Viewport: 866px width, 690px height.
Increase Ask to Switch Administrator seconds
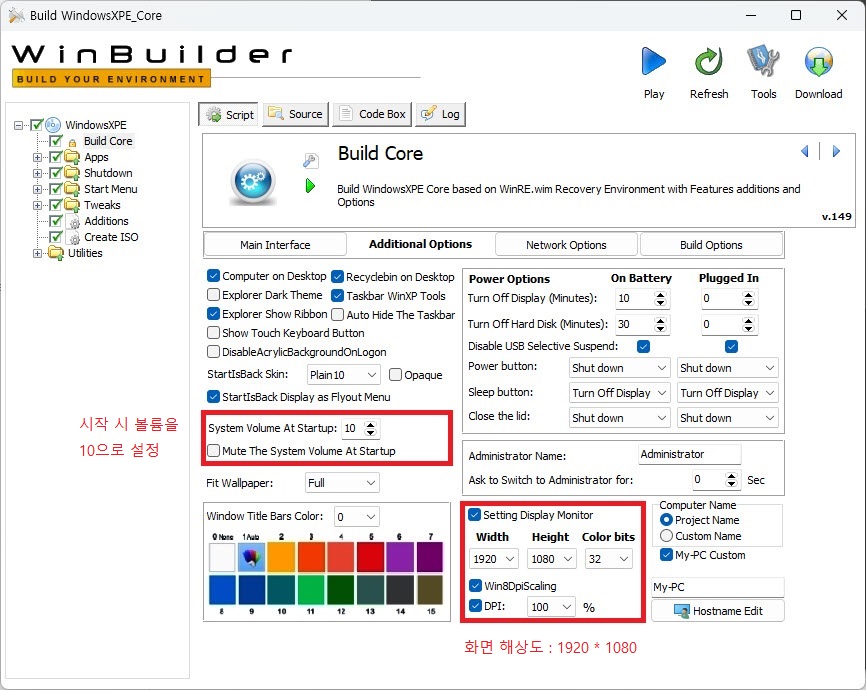point(731,476)
